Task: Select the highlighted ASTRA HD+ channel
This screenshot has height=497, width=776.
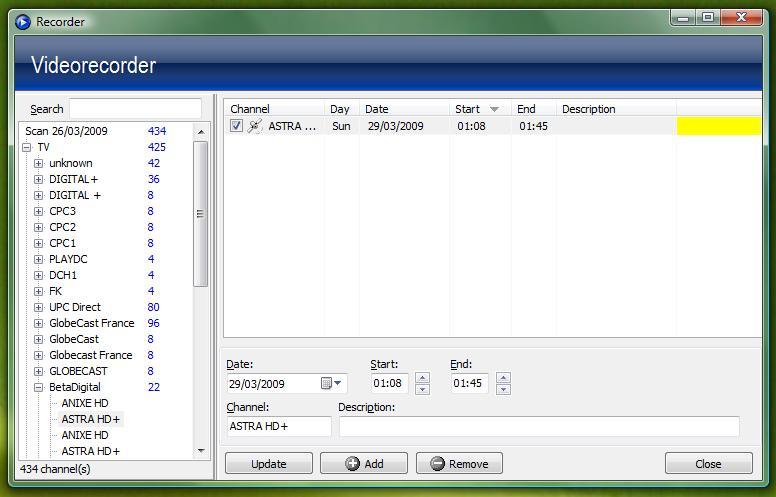Action: (91, 419)
